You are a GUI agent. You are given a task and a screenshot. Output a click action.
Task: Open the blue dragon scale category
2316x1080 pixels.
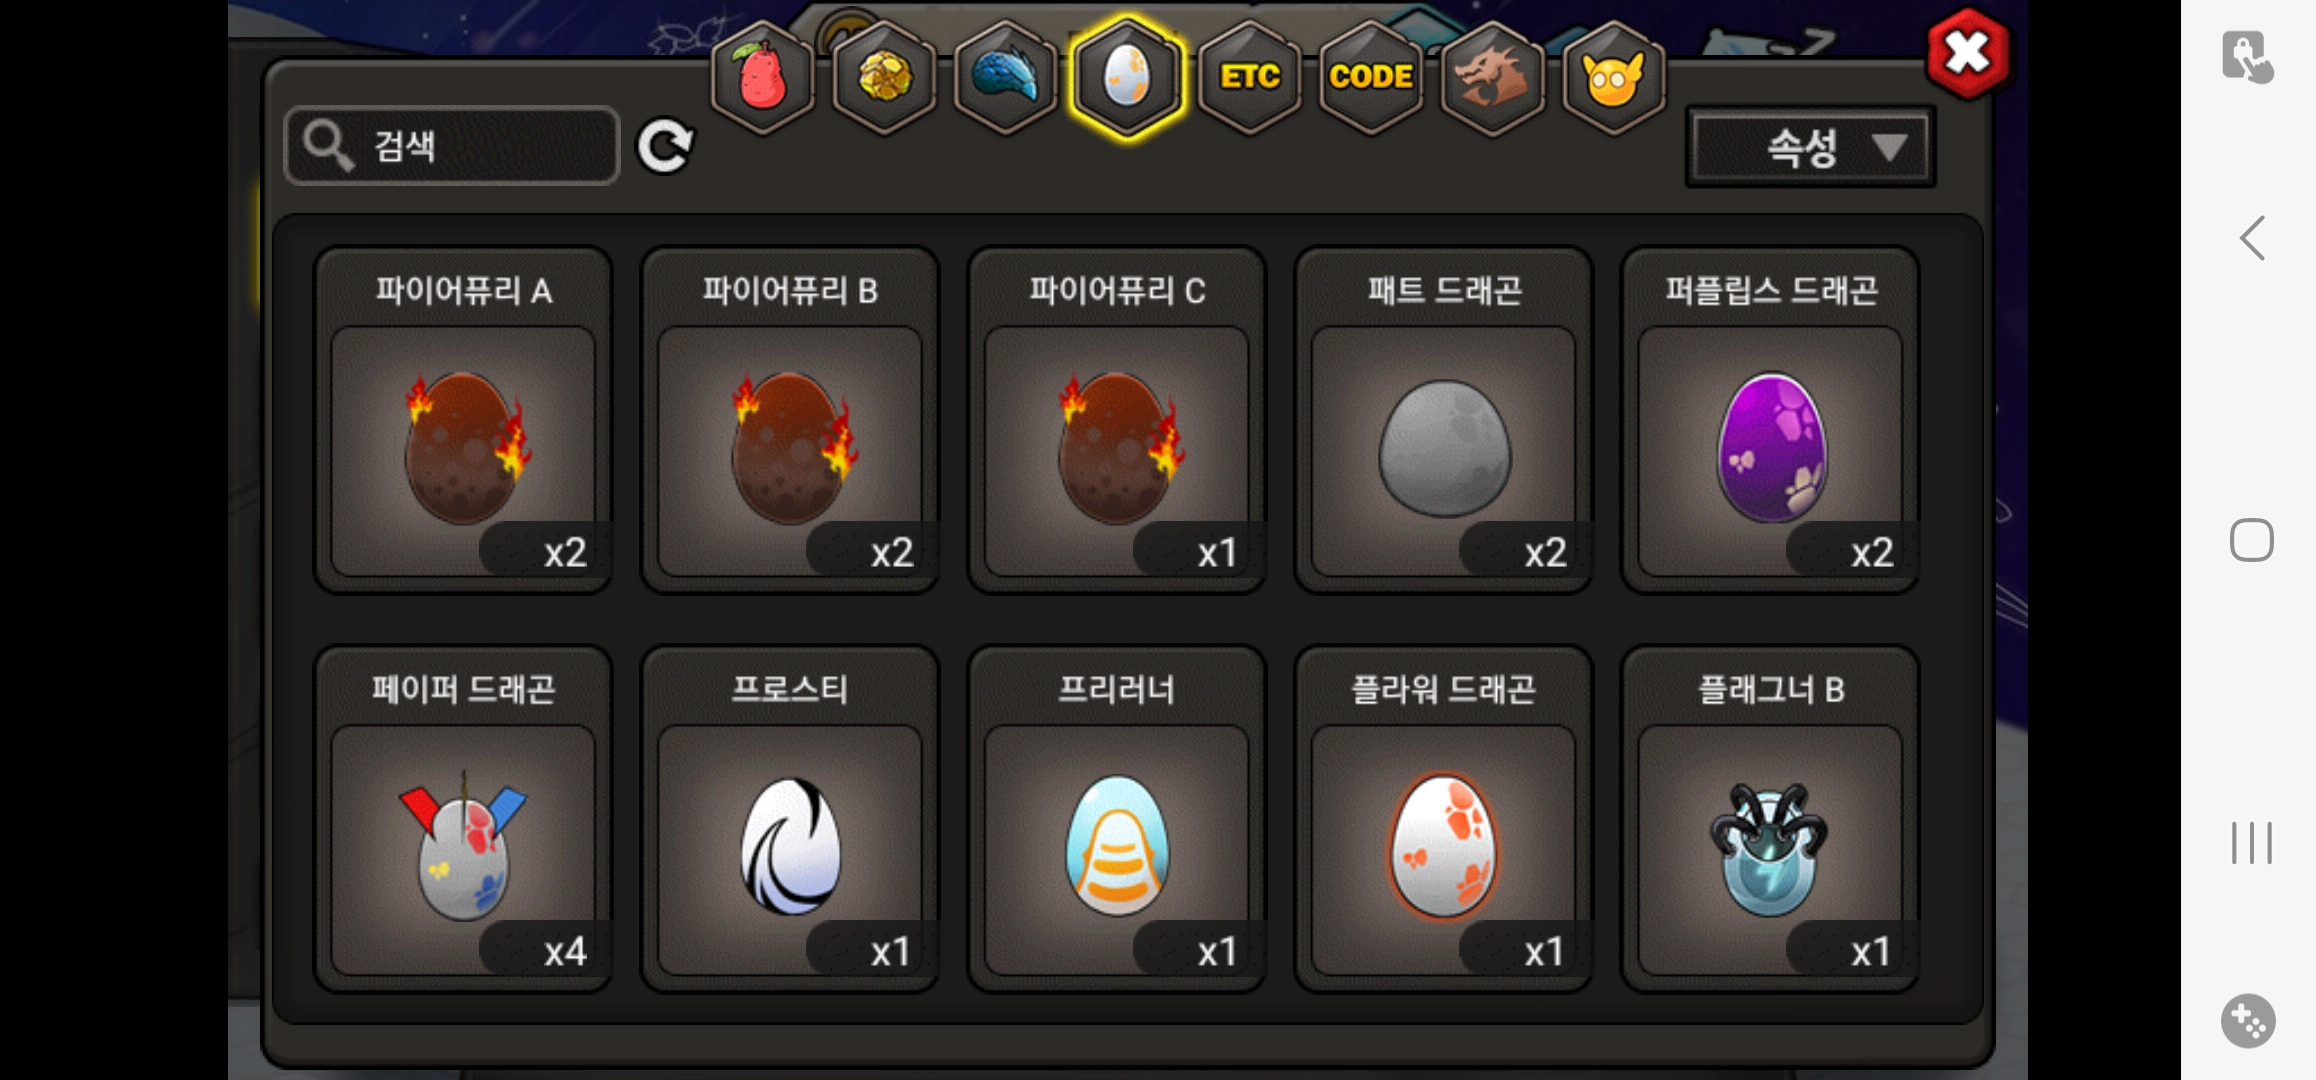1006,77
